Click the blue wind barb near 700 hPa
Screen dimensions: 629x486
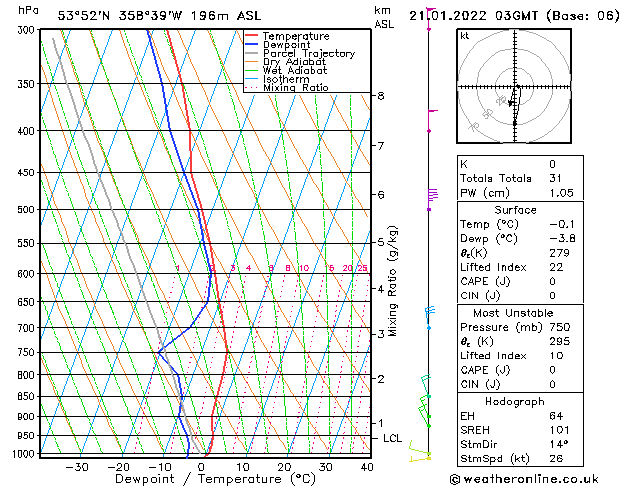tap(430, 318)
